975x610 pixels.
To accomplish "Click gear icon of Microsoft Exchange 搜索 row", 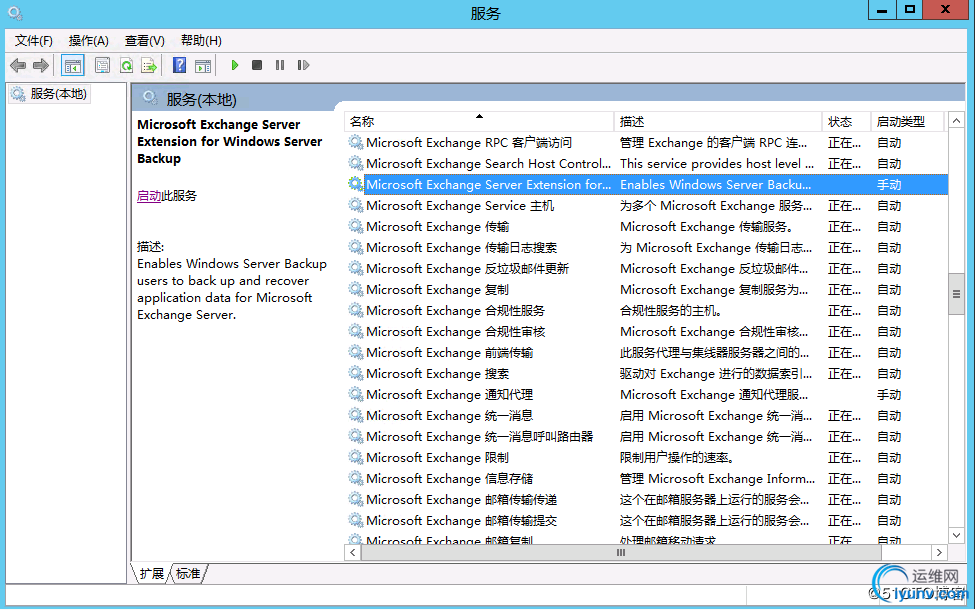I will pyautogui.click(x=356, y=373).
